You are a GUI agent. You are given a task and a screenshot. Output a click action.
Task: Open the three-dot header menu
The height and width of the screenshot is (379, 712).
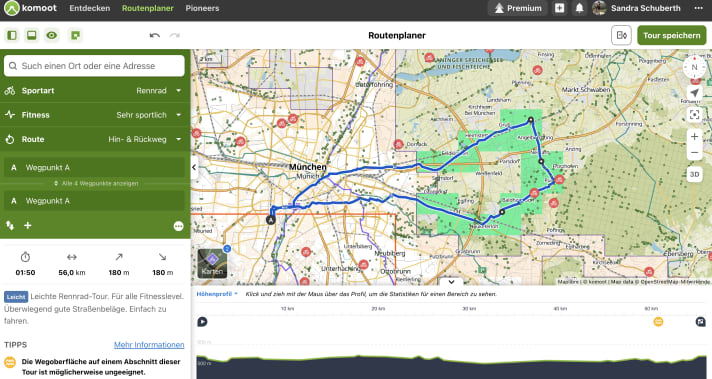(698, 8)
